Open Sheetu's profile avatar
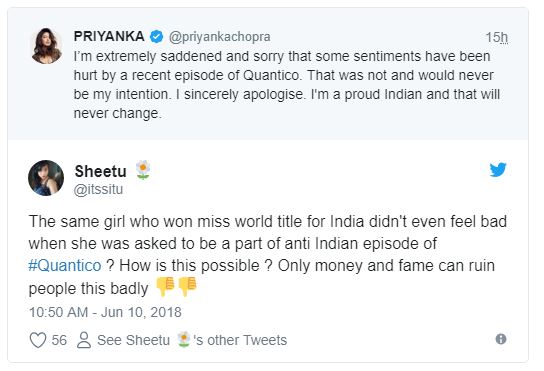 click(46, 178)
